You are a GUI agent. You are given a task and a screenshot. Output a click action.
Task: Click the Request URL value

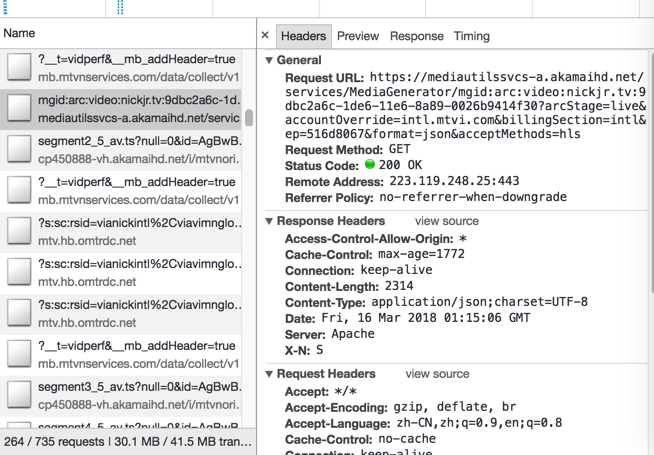tap(465, 106)
